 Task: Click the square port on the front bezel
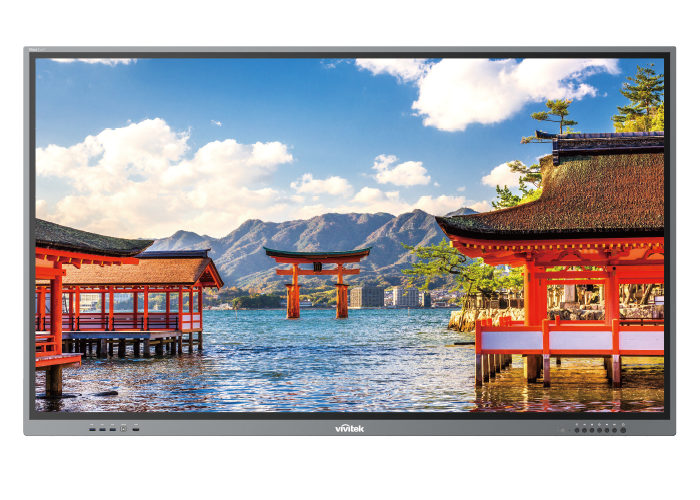tap(123, 428)
